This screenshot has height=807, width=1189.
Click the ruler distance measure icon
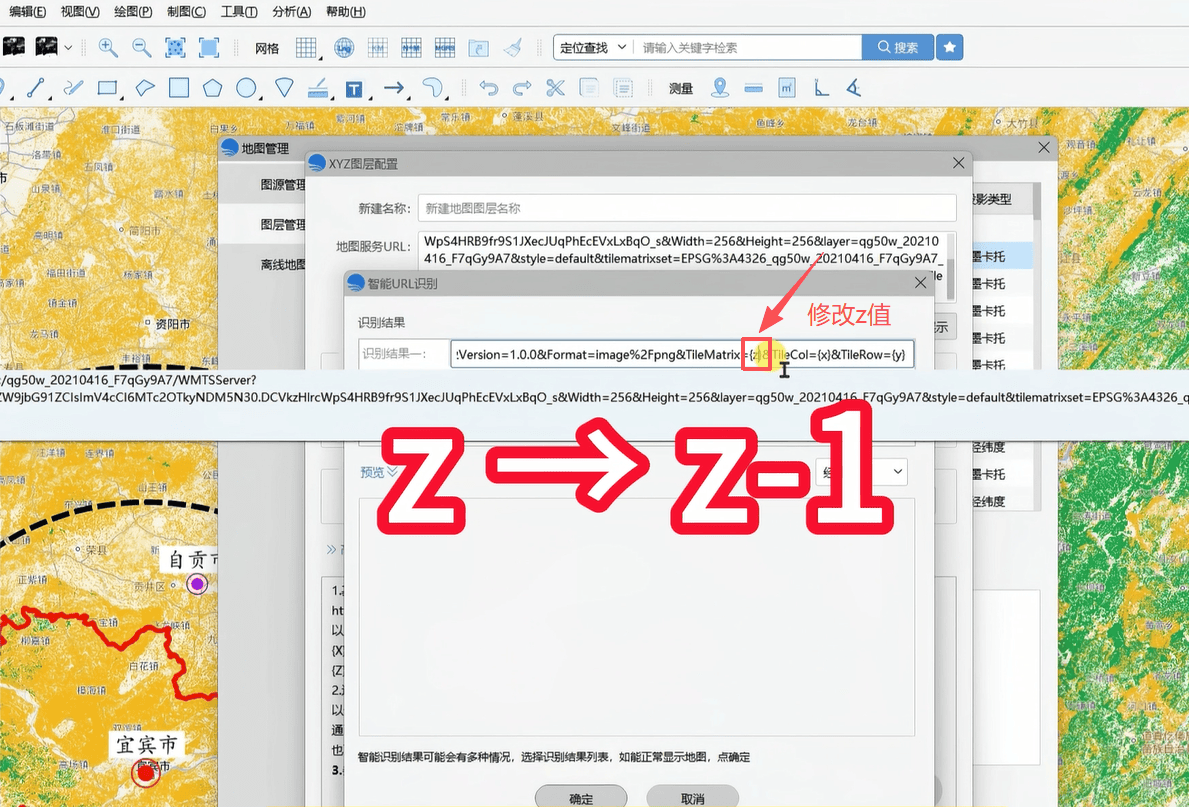tap(753, 88)
